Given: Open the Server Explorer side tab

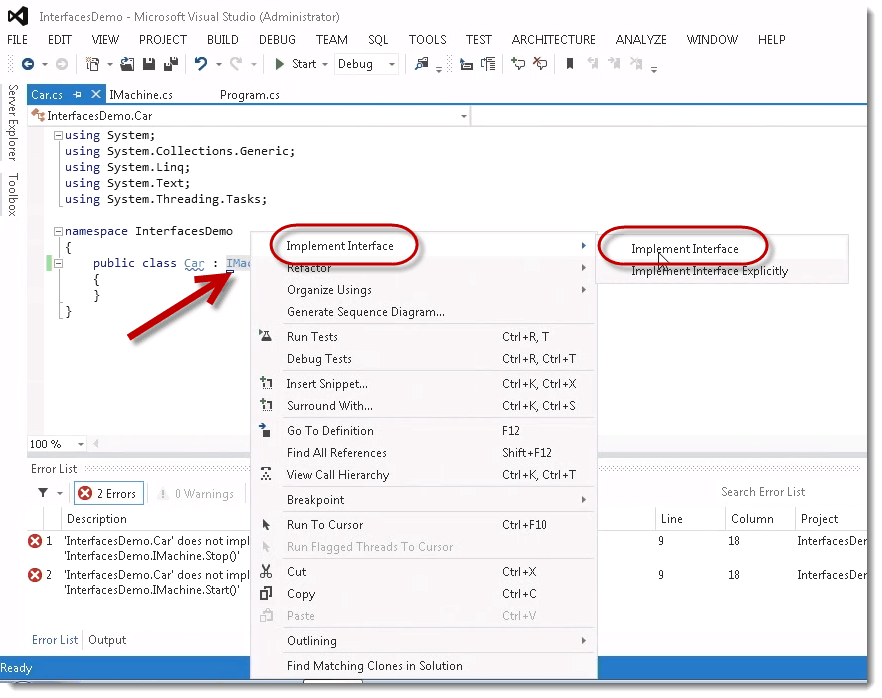Looking at the screenshot, I should coord(13,123).
